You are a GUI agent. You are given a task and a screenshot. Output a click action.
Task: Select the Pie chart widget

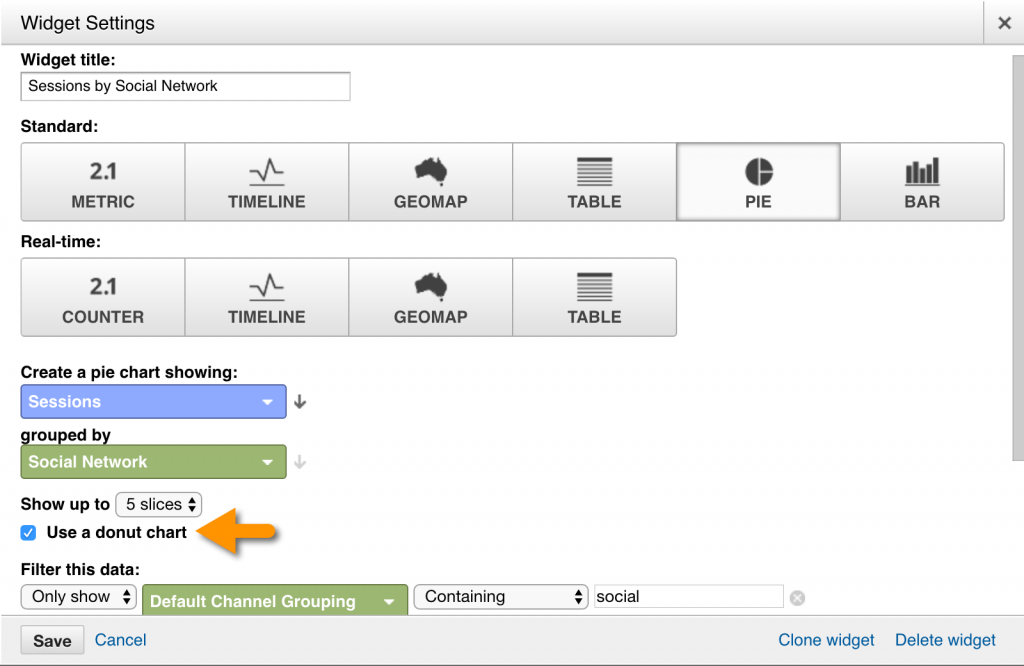click(x=758, y=182)
